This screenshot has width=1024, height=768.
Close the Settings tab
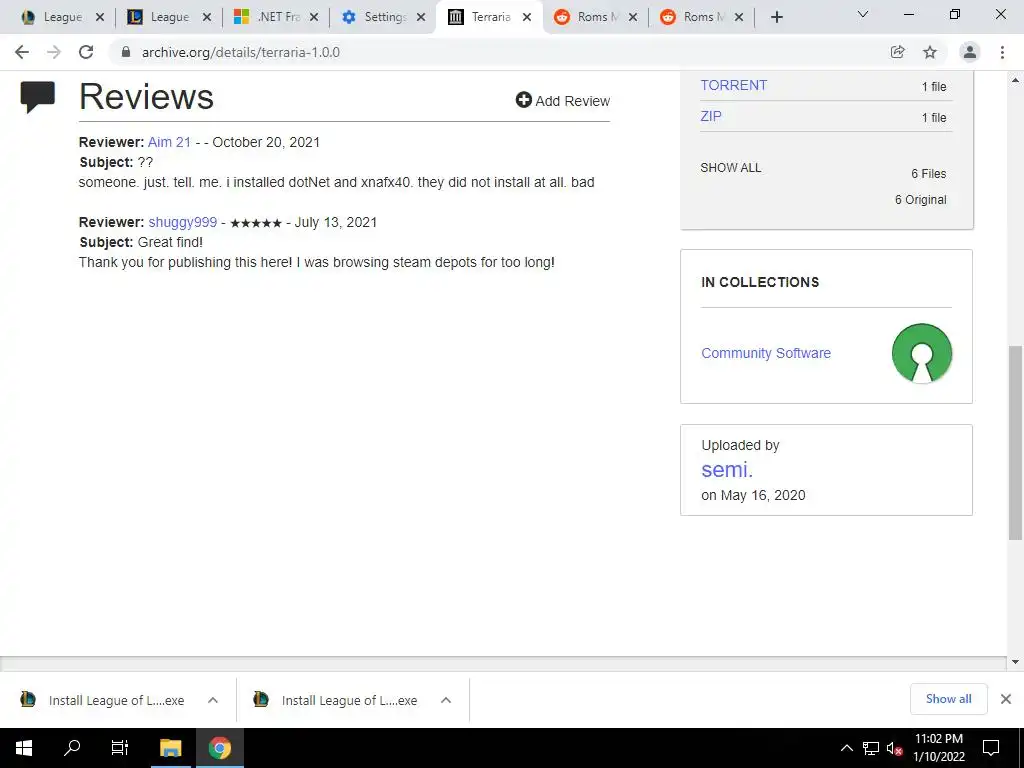[421, 17]
